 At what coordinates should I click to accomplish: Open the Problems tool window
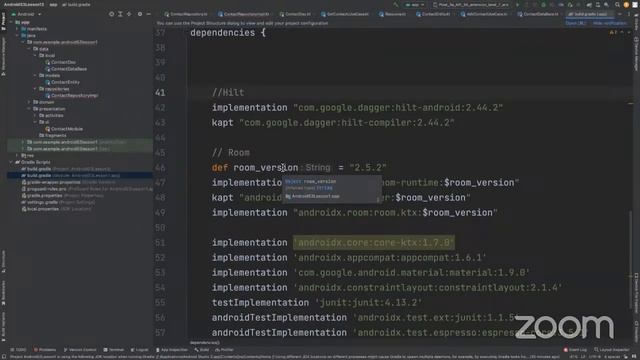[x=45, y=350]
